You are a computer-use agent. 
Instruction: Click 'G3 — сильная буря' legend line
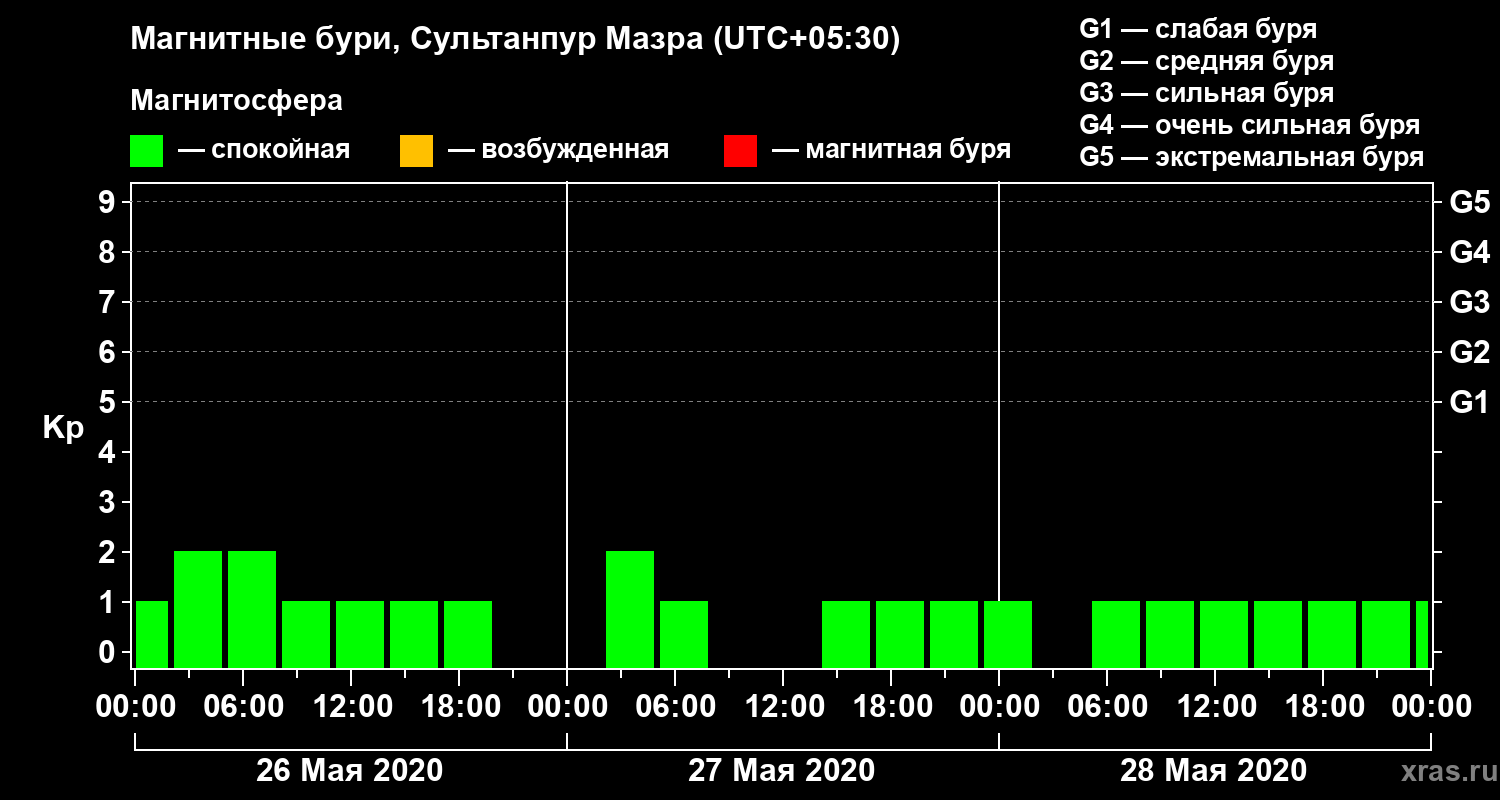(x=1206, y=93)
